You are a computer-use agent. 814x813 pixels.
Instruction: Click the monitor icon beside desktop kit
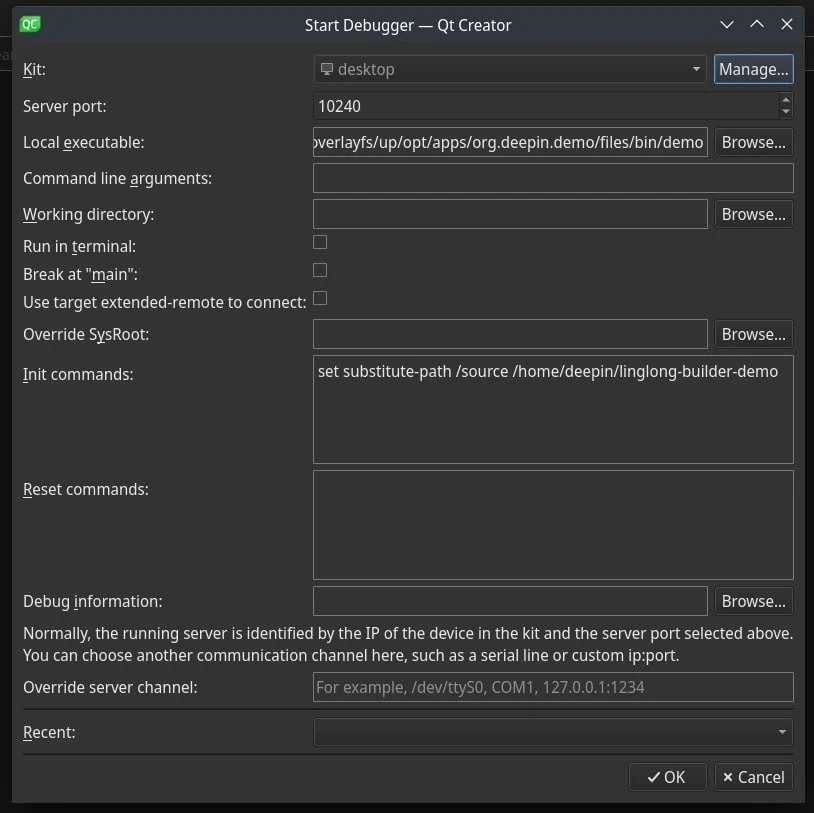(x=327, y=69)
